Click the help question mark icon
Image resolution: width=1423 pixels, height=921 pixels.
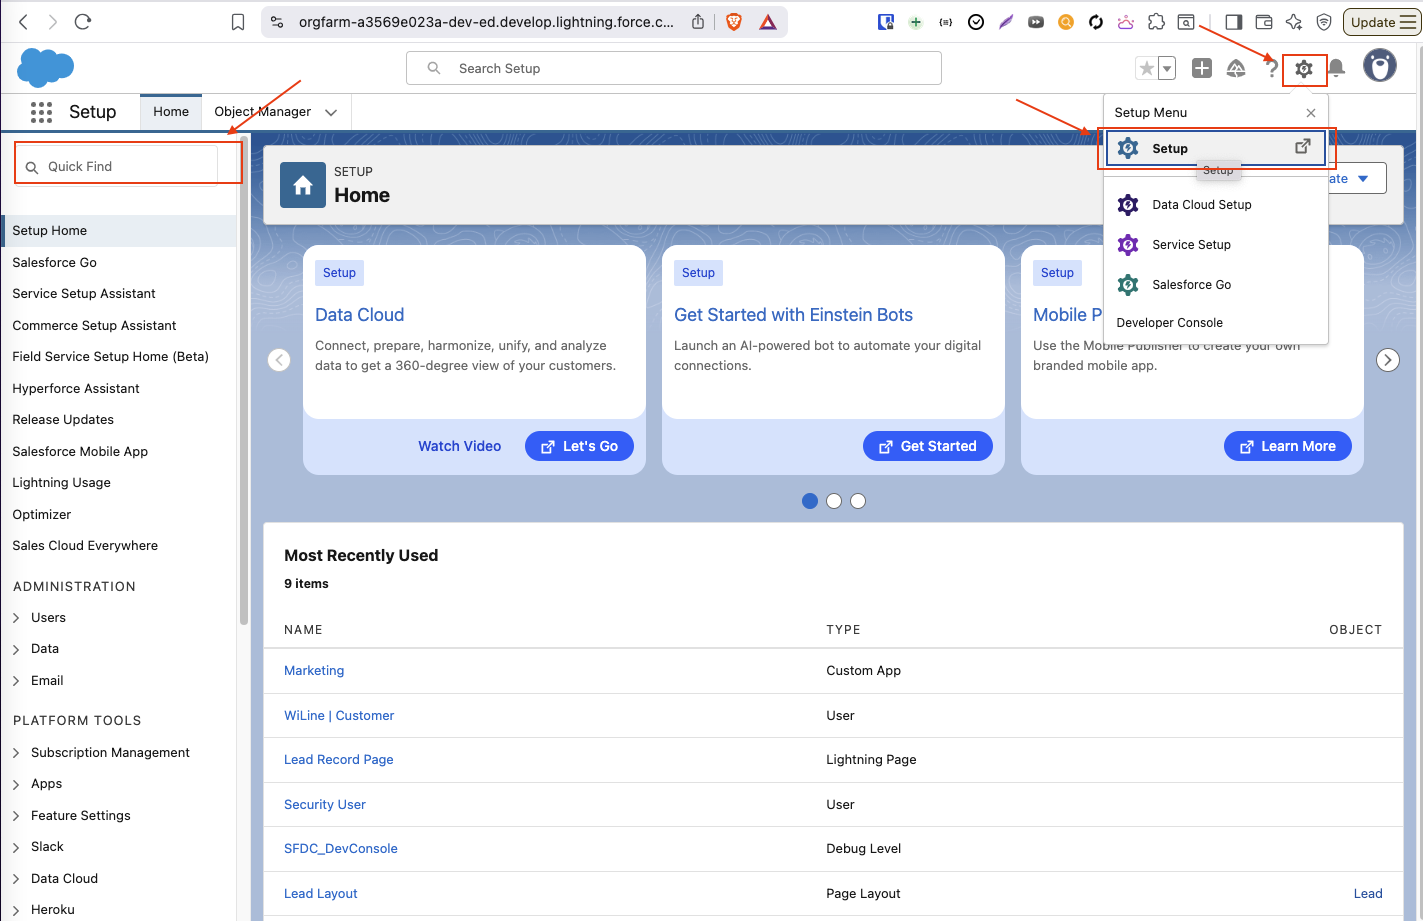pos(1271,68)
